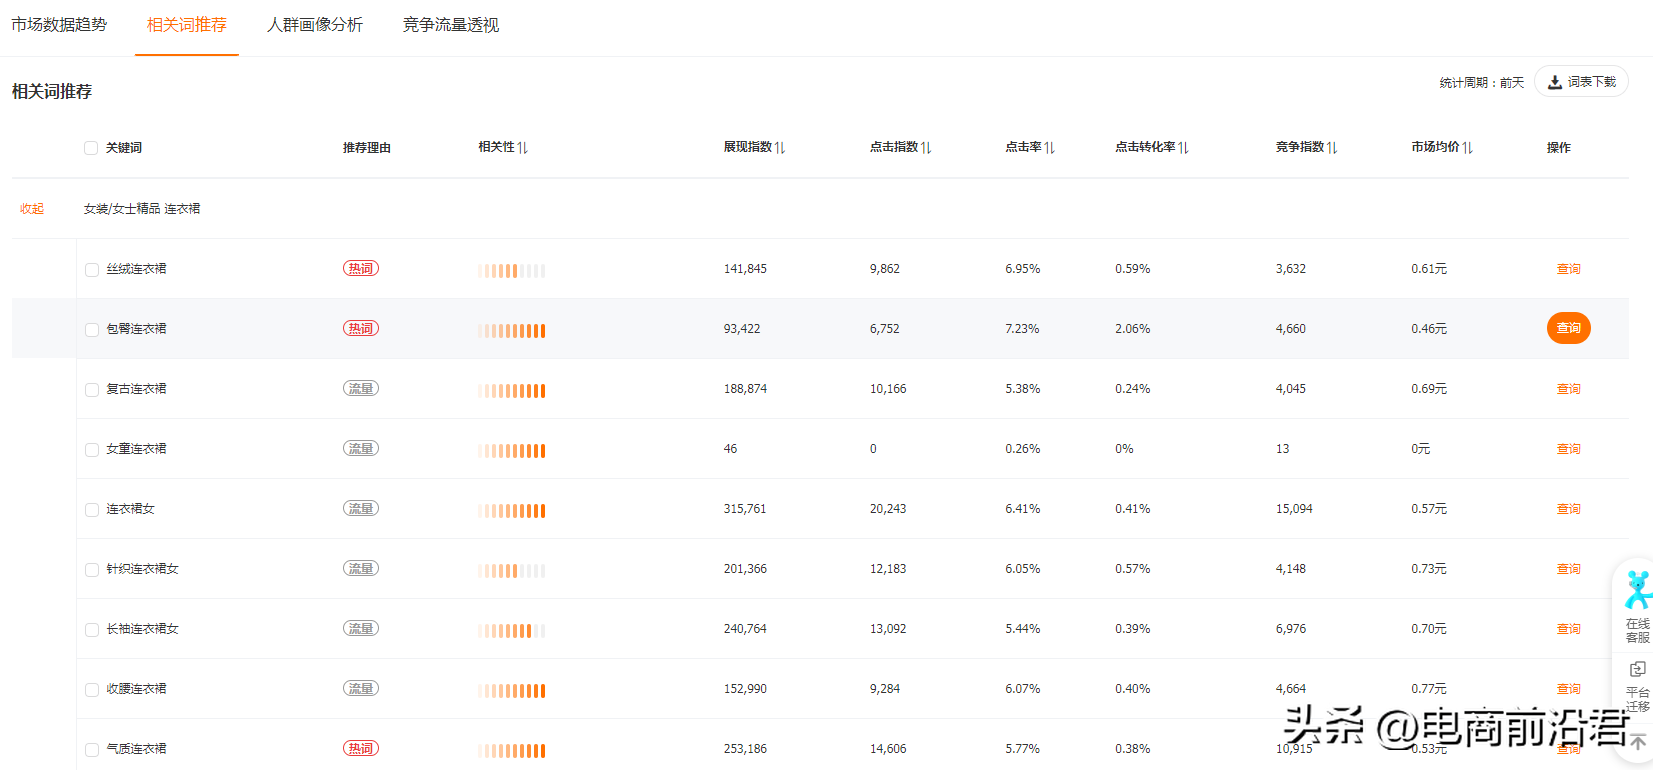Screen dimensions: 1653x770
Task: Click 竞争指数 value 15,094
Action: point(1294,509)
